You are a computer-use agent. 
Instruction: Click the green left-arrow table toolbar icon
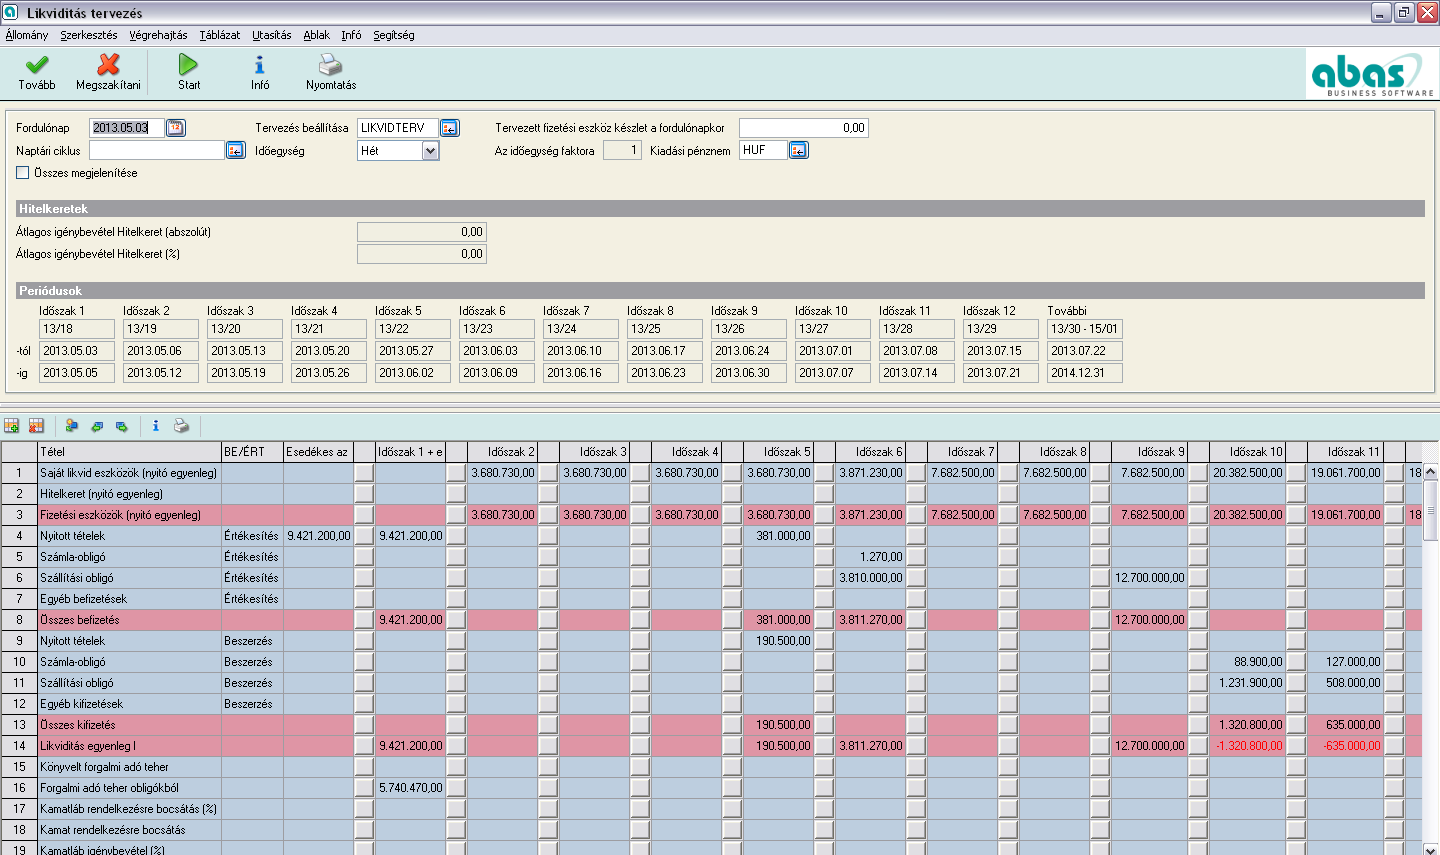(97, 426)
